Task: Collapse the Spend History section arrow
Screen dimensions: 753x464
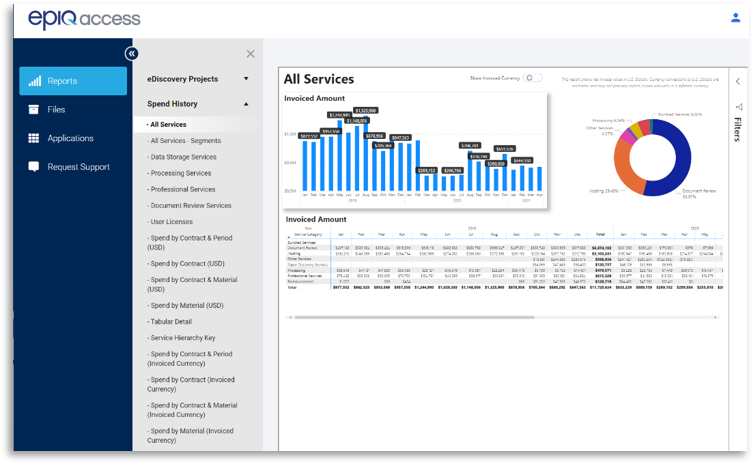Action: pyautogui.click(x=246, y=104)
